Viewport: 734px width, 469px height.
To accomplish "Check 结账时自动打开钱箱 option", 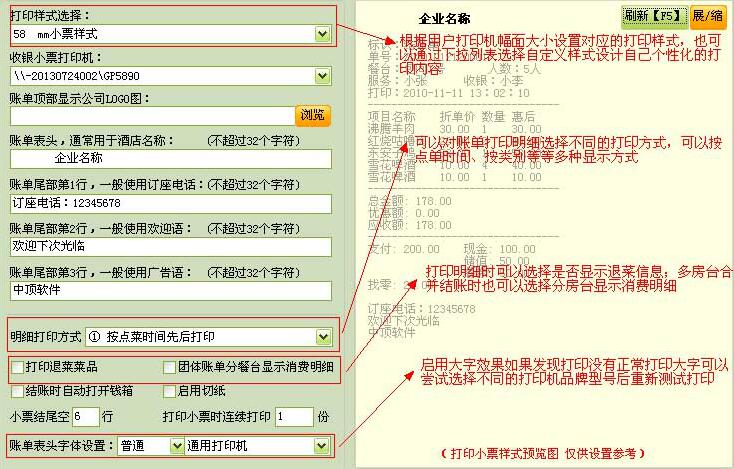I will click(x=18, y=391).
